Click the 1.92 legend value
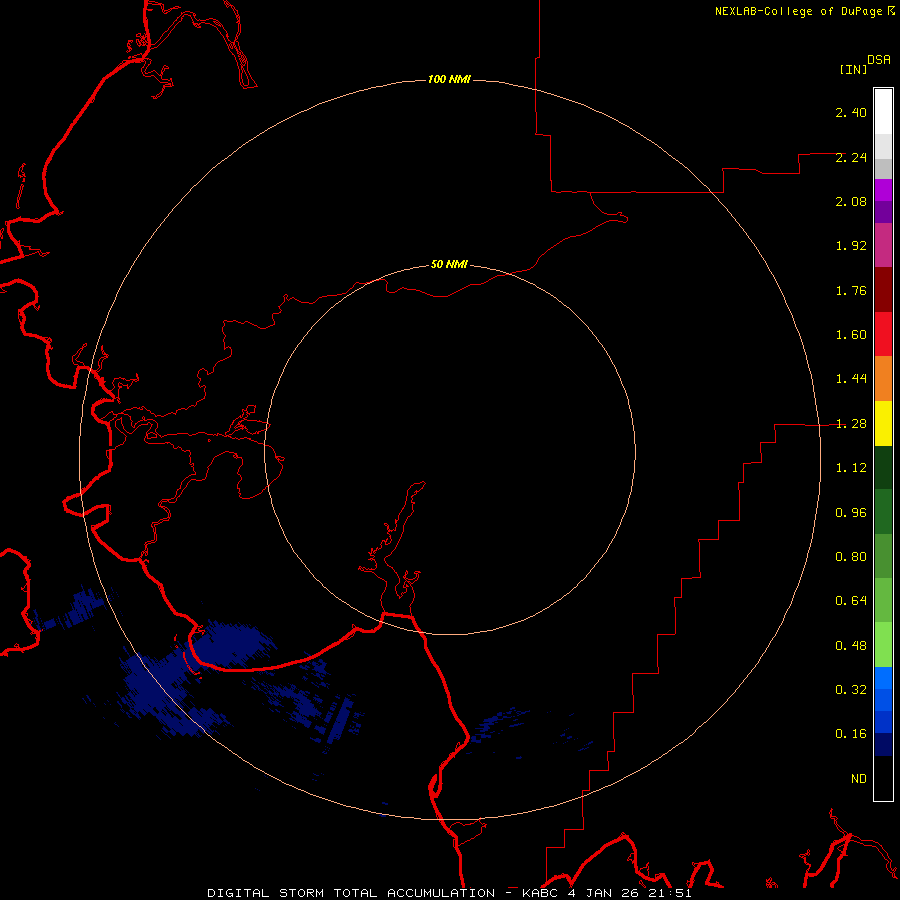Image resolution: width=900 pixels, height=900 pixels. click(851, 246)
